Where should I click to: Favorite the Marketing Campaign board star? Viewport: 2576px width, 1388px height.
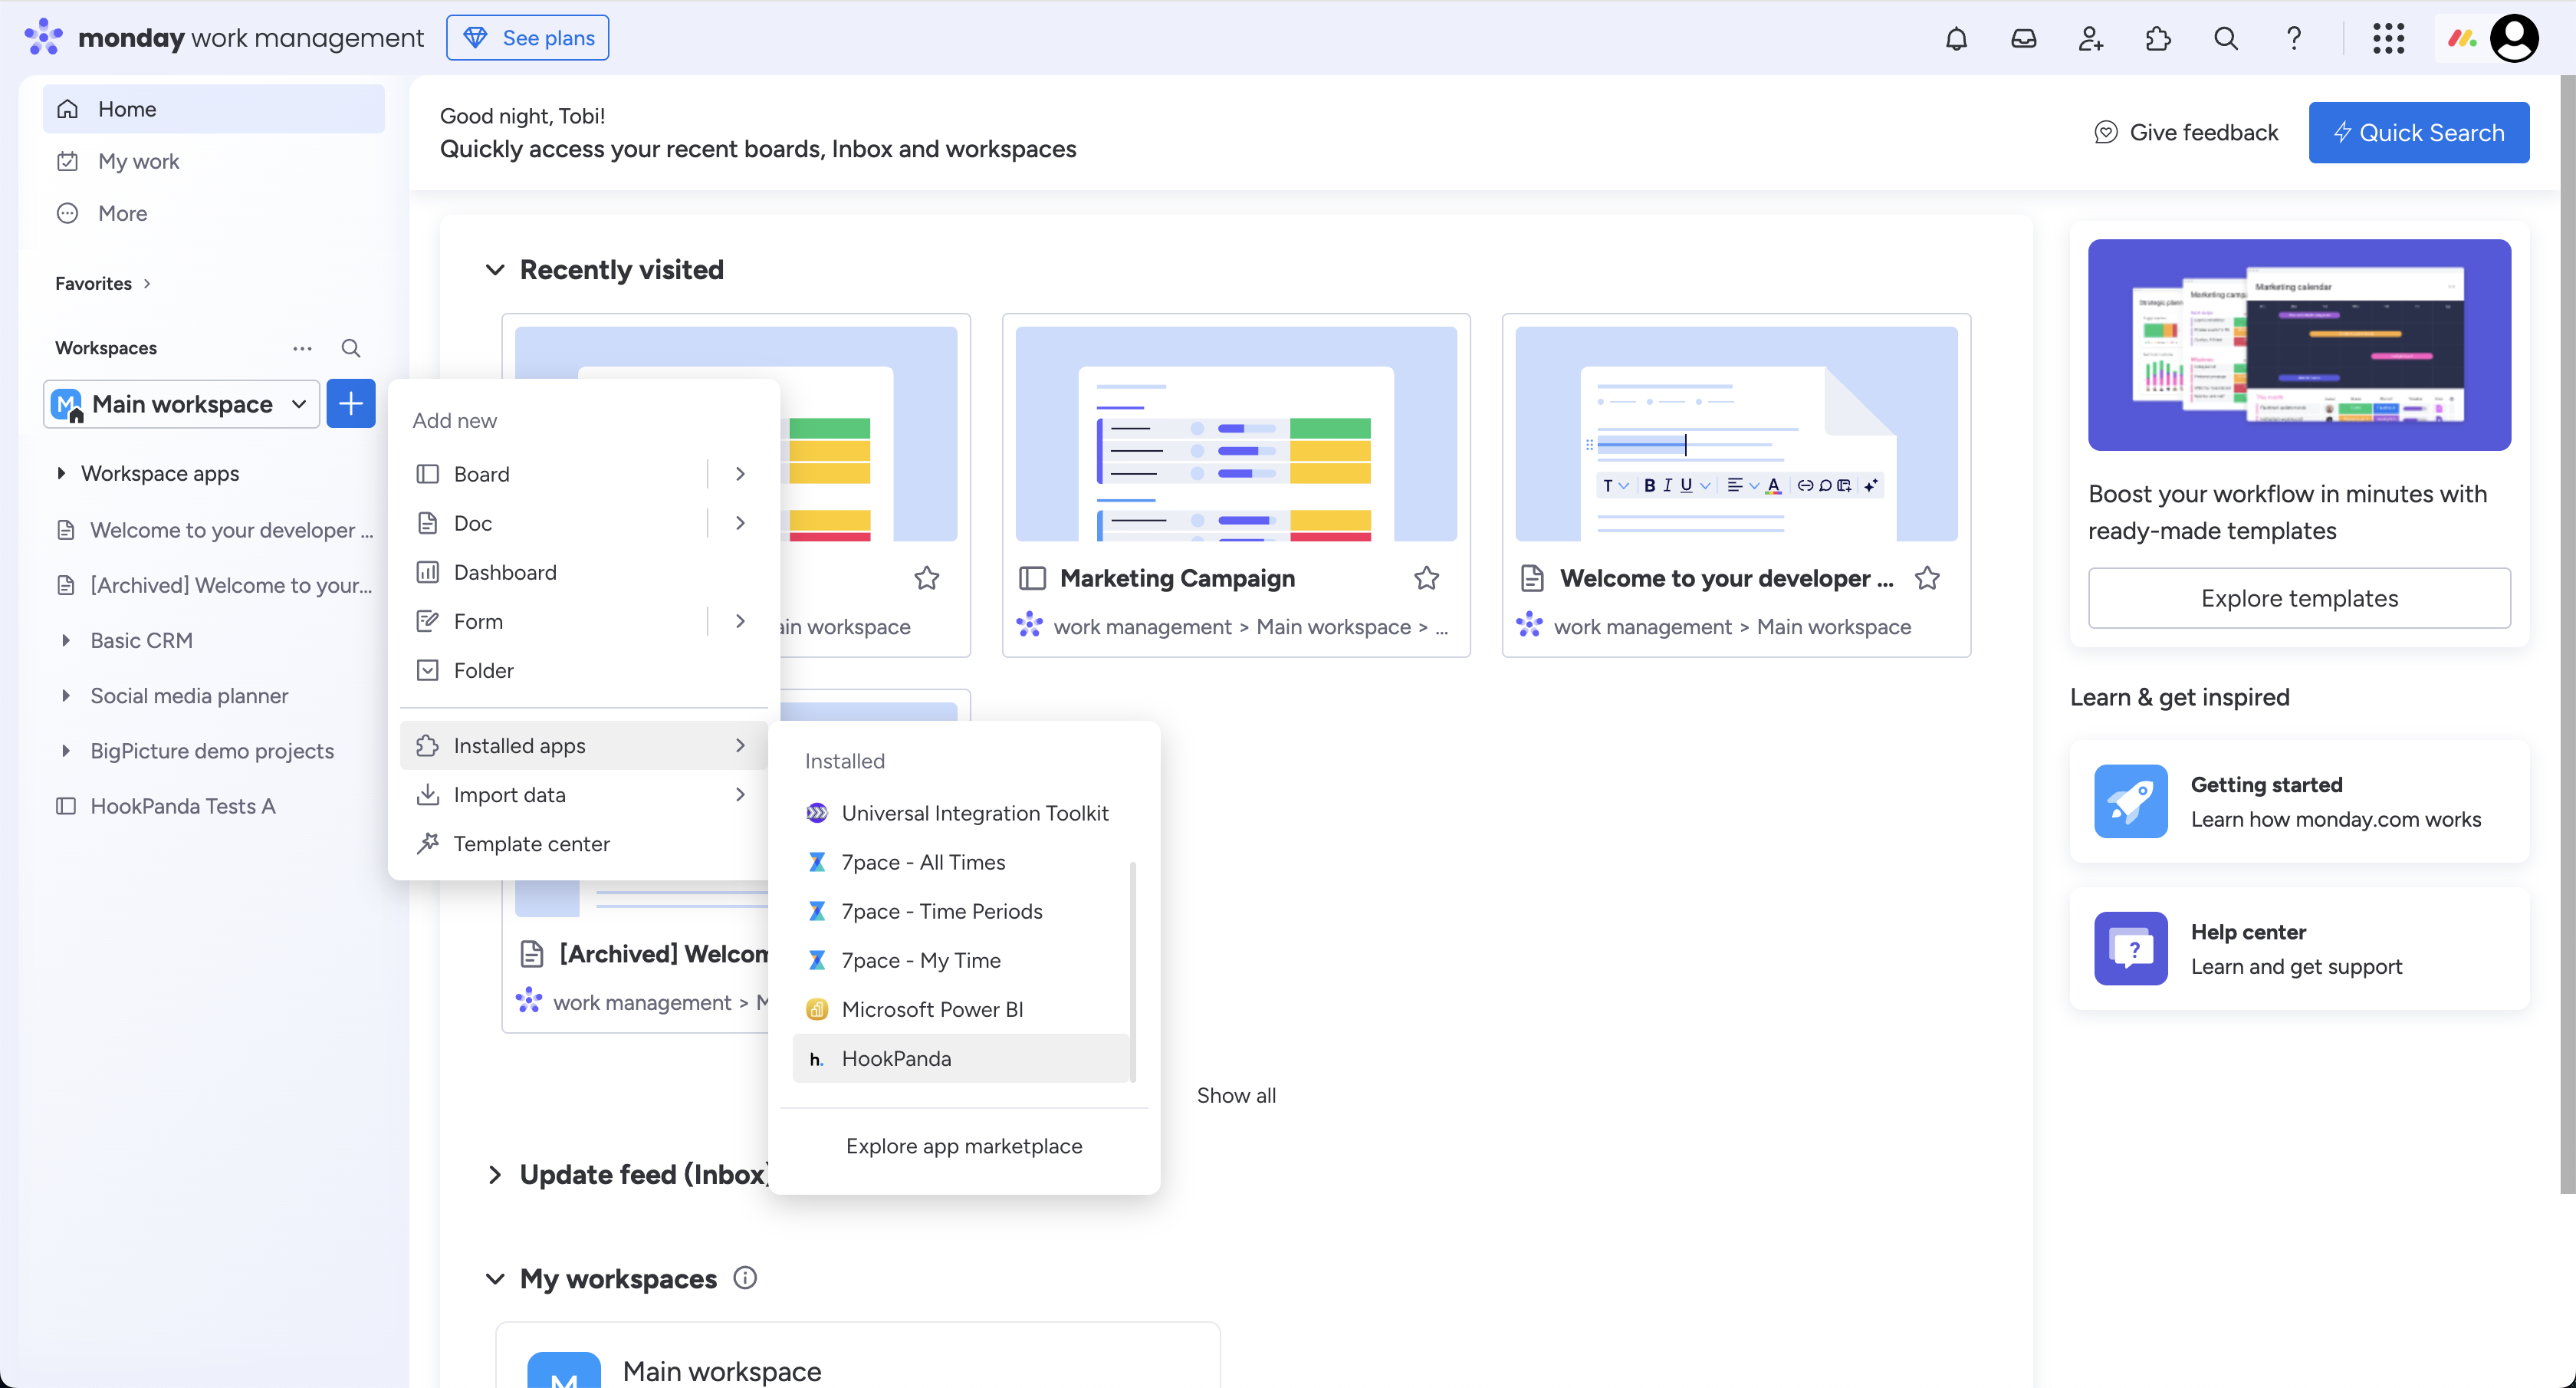pyautogui.click(x=1426, y=578)
